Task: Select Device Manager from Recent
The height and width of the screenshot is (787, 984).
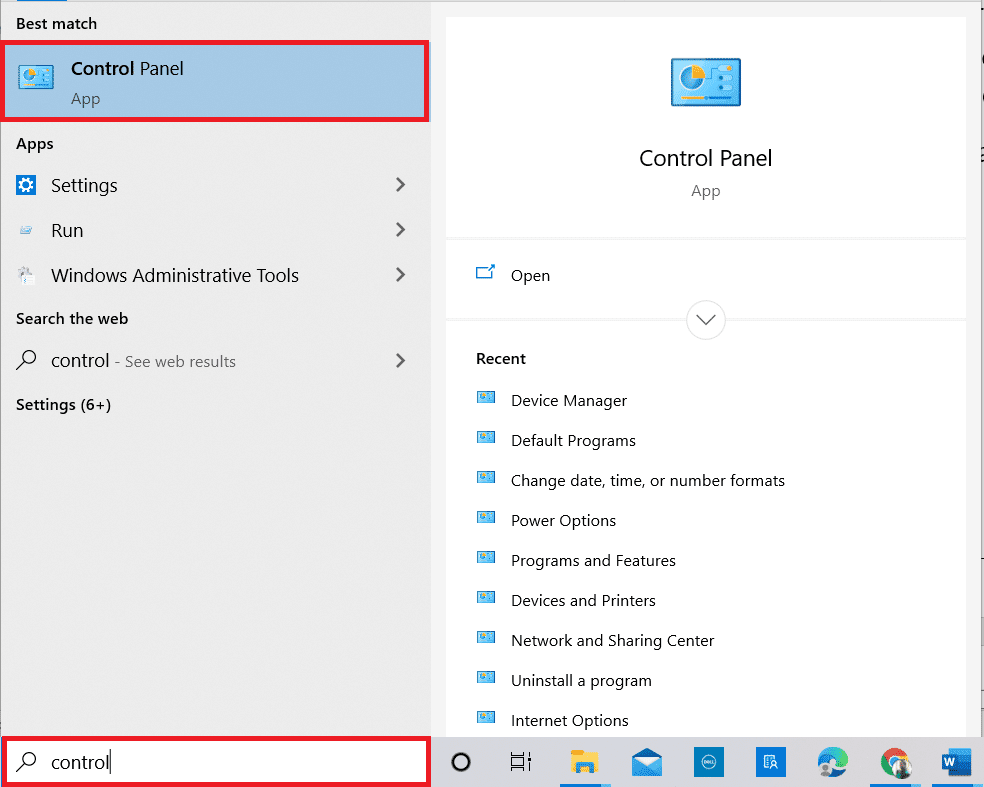Action: tap(568, 400)
